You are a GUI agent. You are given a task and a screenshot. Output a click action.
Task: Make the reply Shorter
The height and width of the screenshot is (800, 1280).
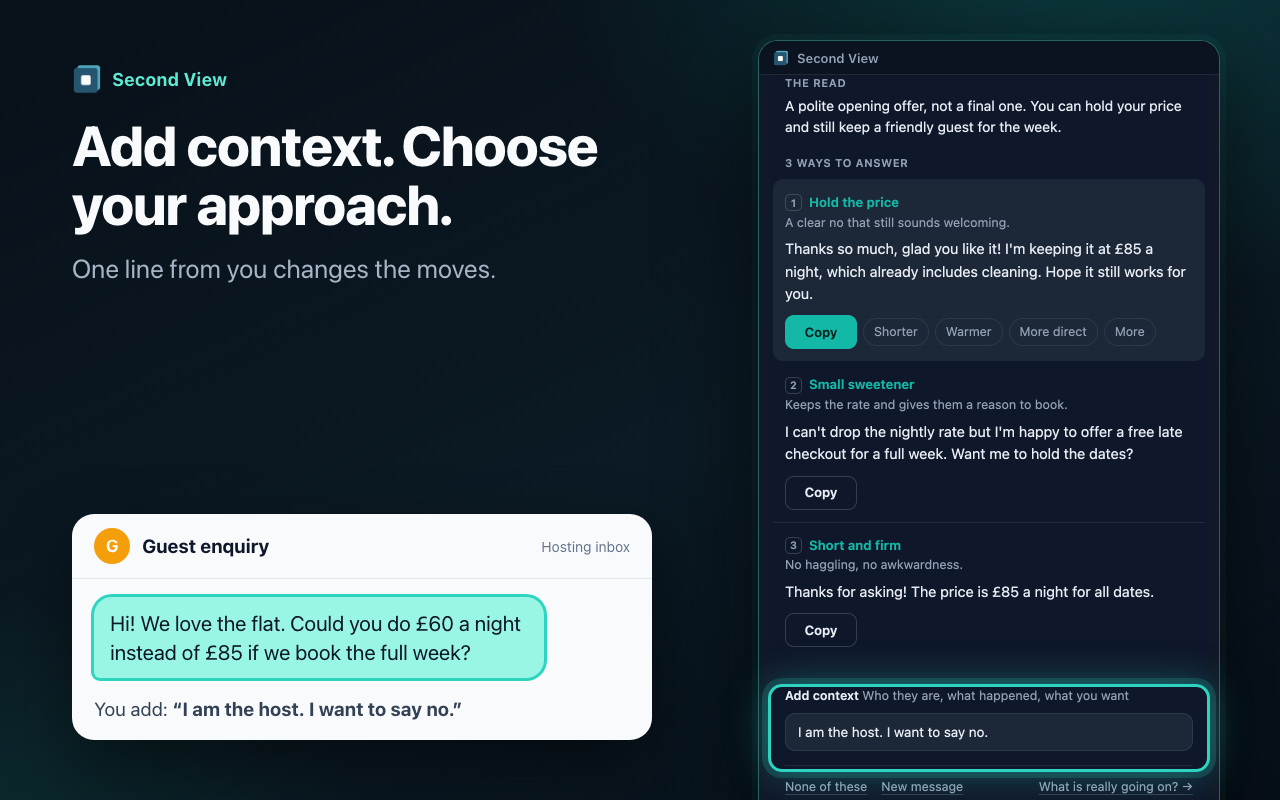(x=896, y=332)
